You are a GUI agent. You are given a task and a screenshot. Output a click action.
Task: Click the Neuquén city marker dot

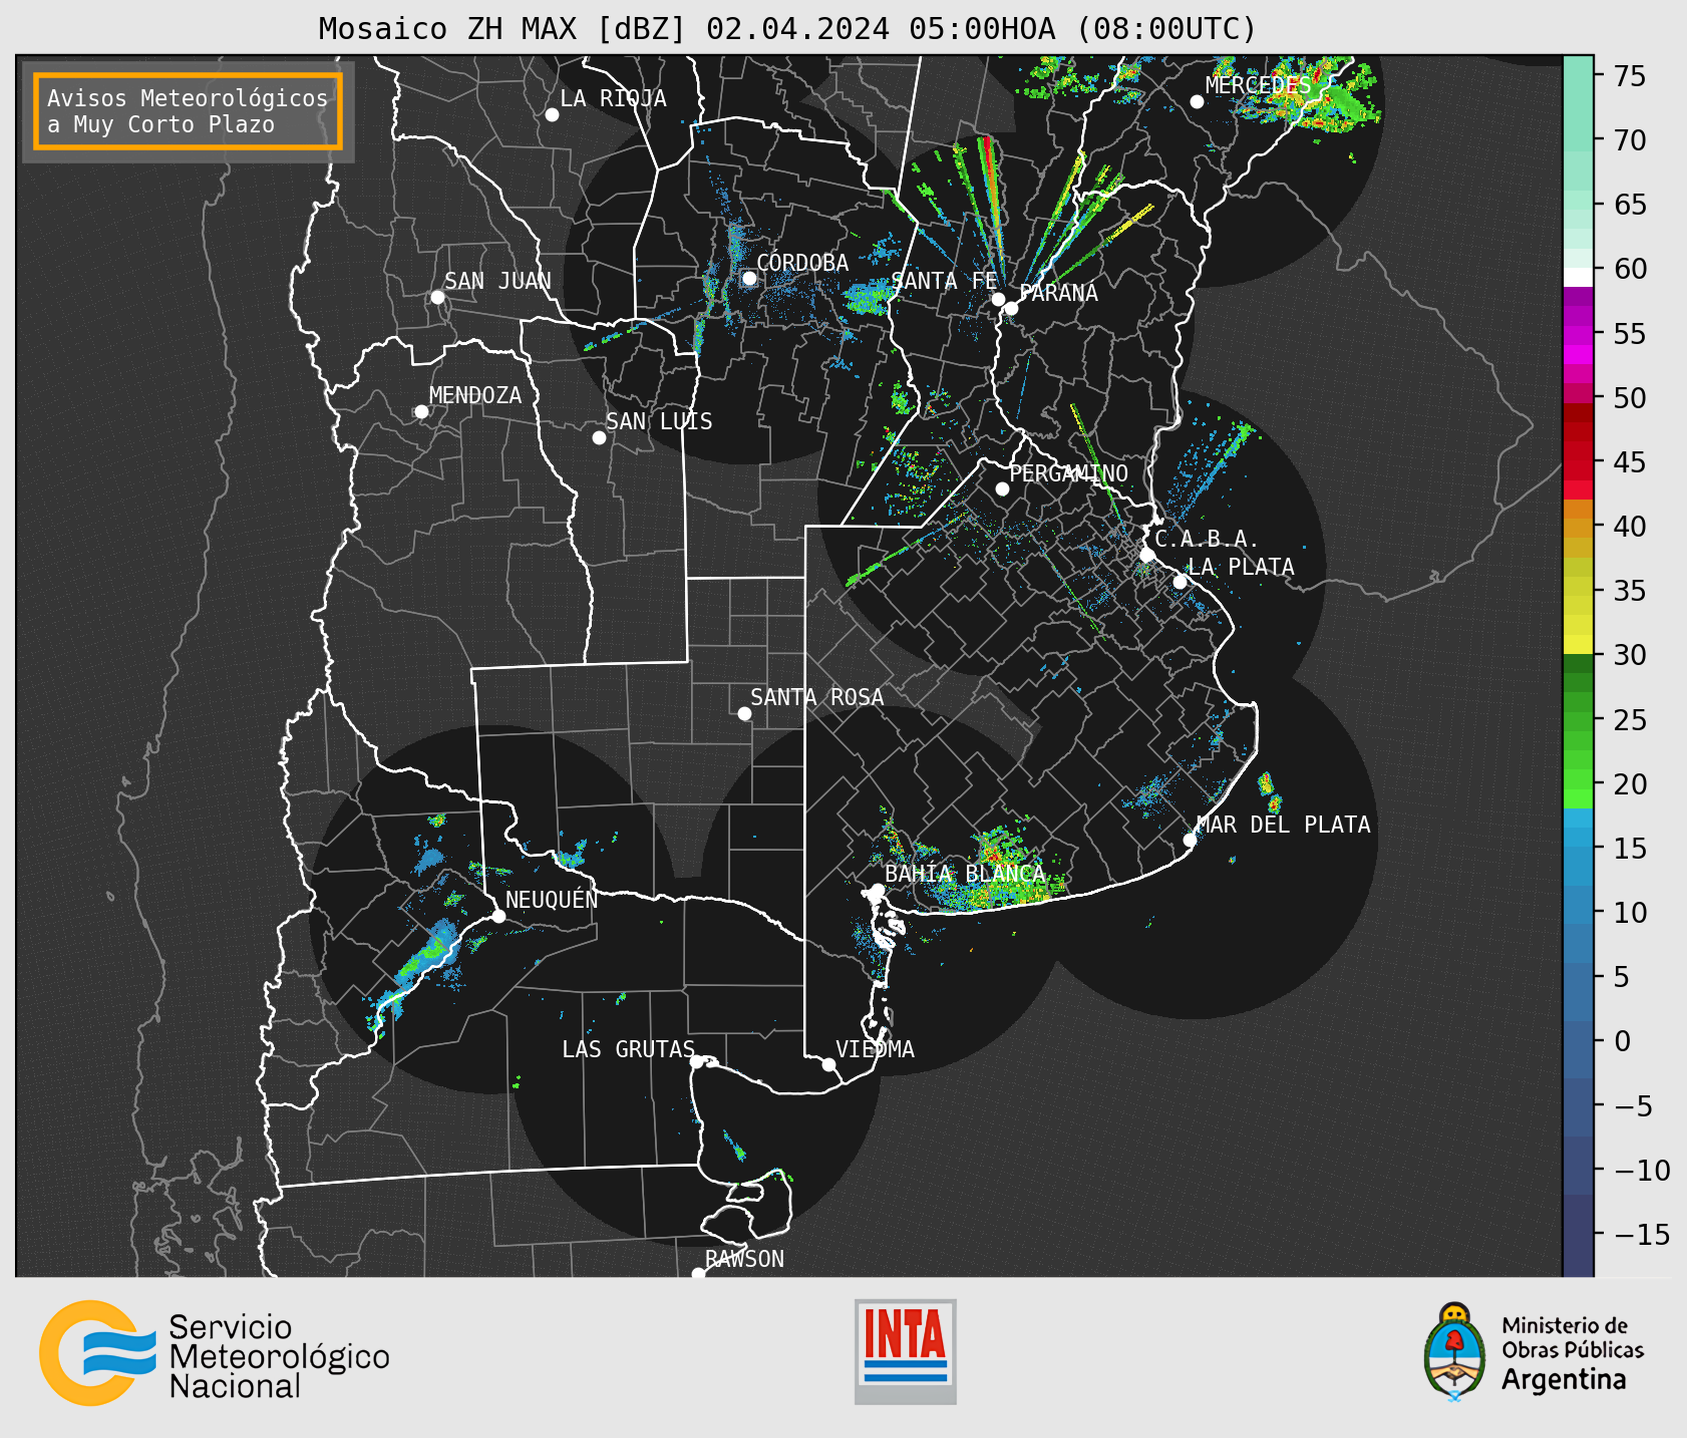[499, 916]
